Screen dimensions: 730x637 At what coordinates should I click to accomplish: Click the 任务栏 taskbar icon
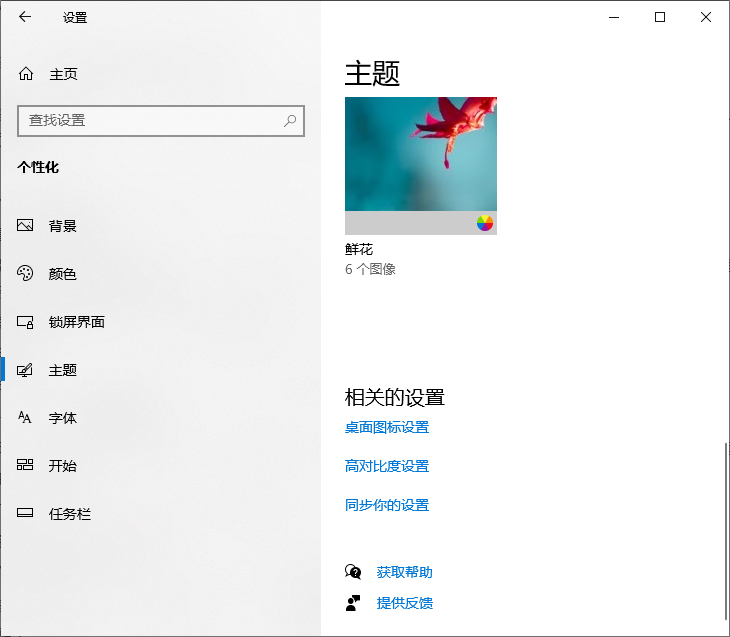point(25,513)
